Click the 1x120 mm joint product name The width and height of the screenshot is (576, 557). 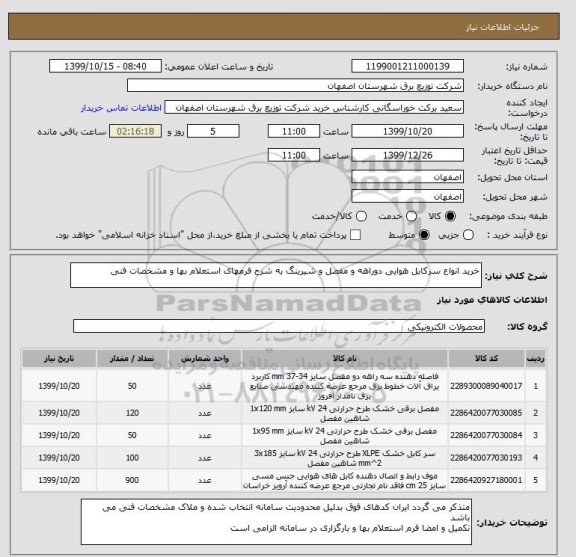point(345,413)
